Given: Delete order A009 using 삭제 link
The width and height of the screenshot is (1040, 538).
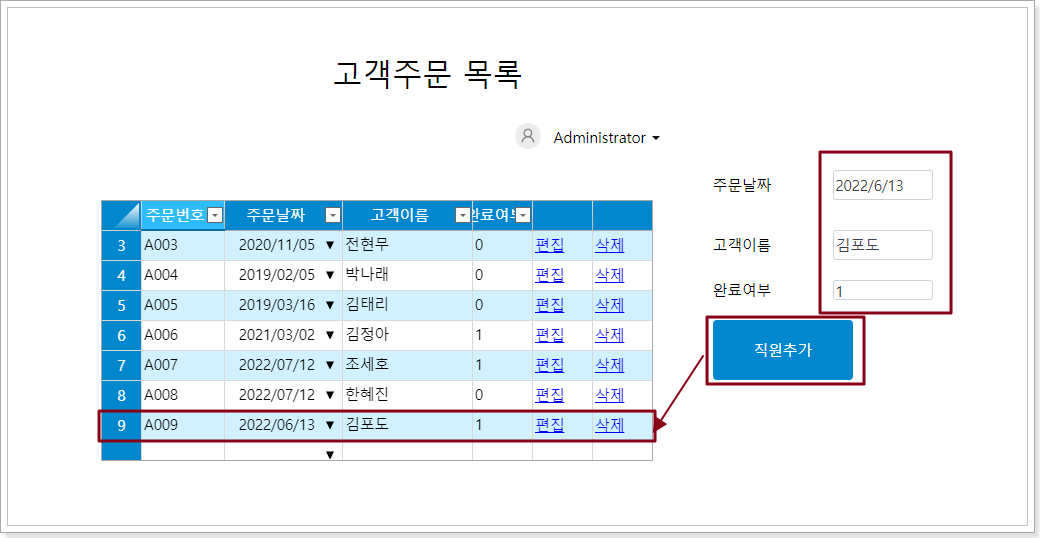Looking at the screenshot, I should point(609,425).
